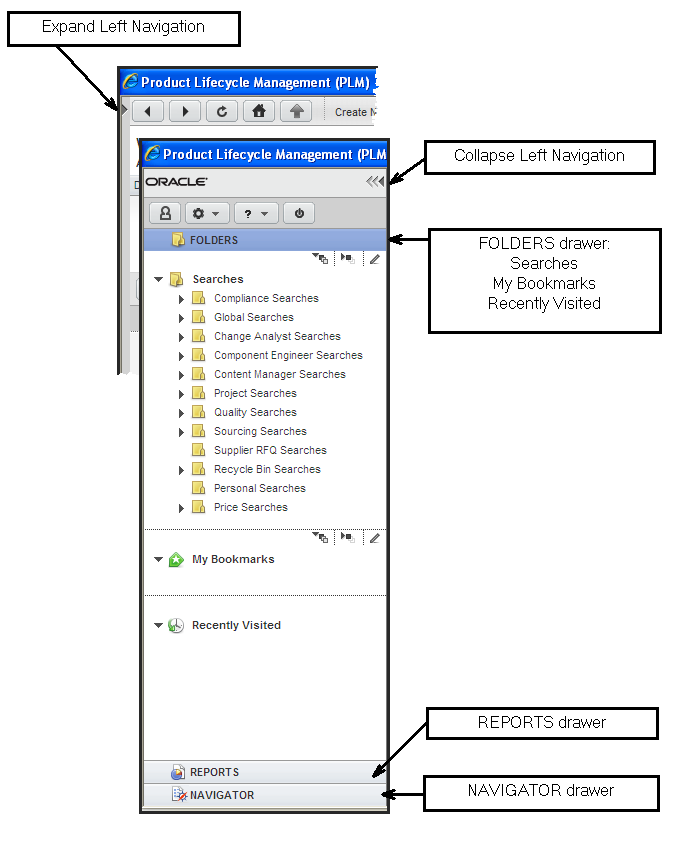Open the Help question mark dropdown
Image resolution: width=684 pixels, height=860 pixels.
click(x=256, y=213)
